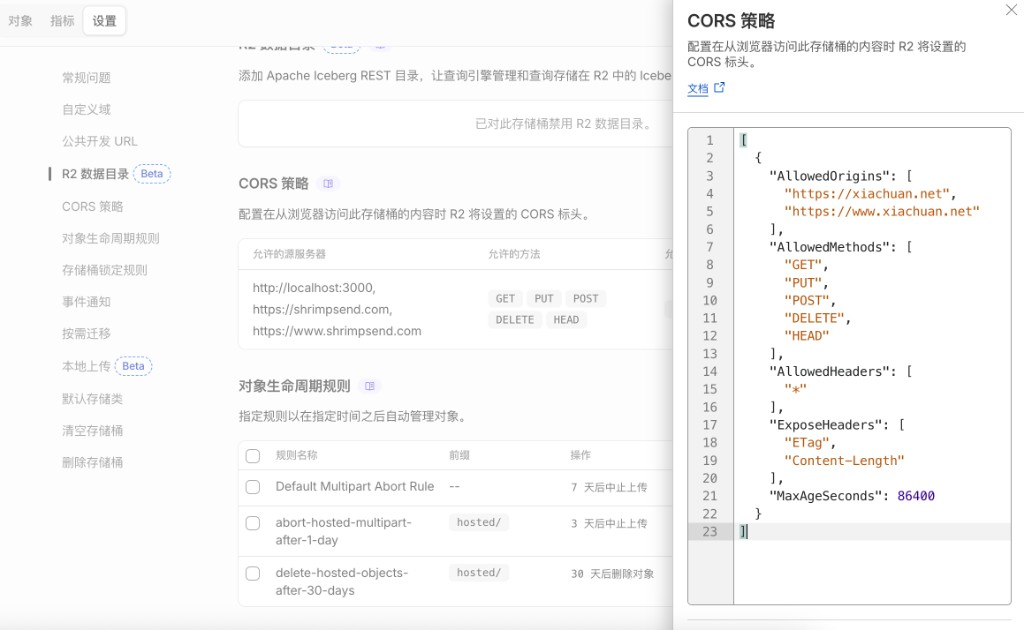Click the 规则名称 column header

click(x=296, y=455)
